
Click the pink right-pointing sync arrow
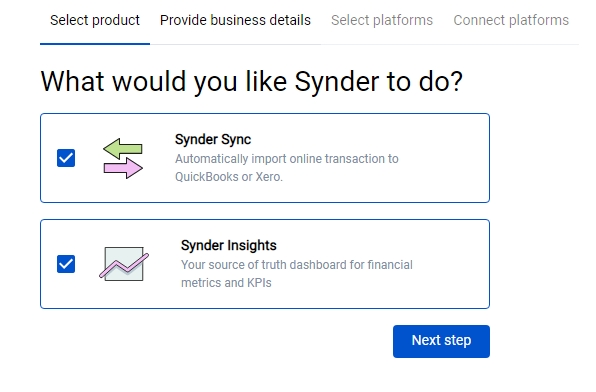tap(123, 168)
